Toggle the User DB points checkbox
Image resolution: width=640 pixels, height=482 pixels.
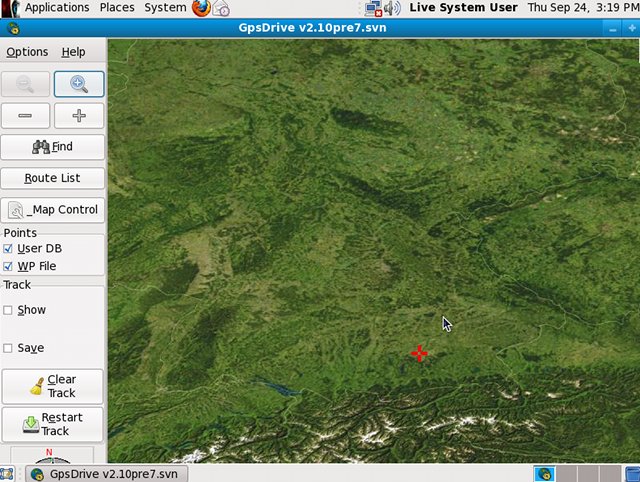click(8, 249)
